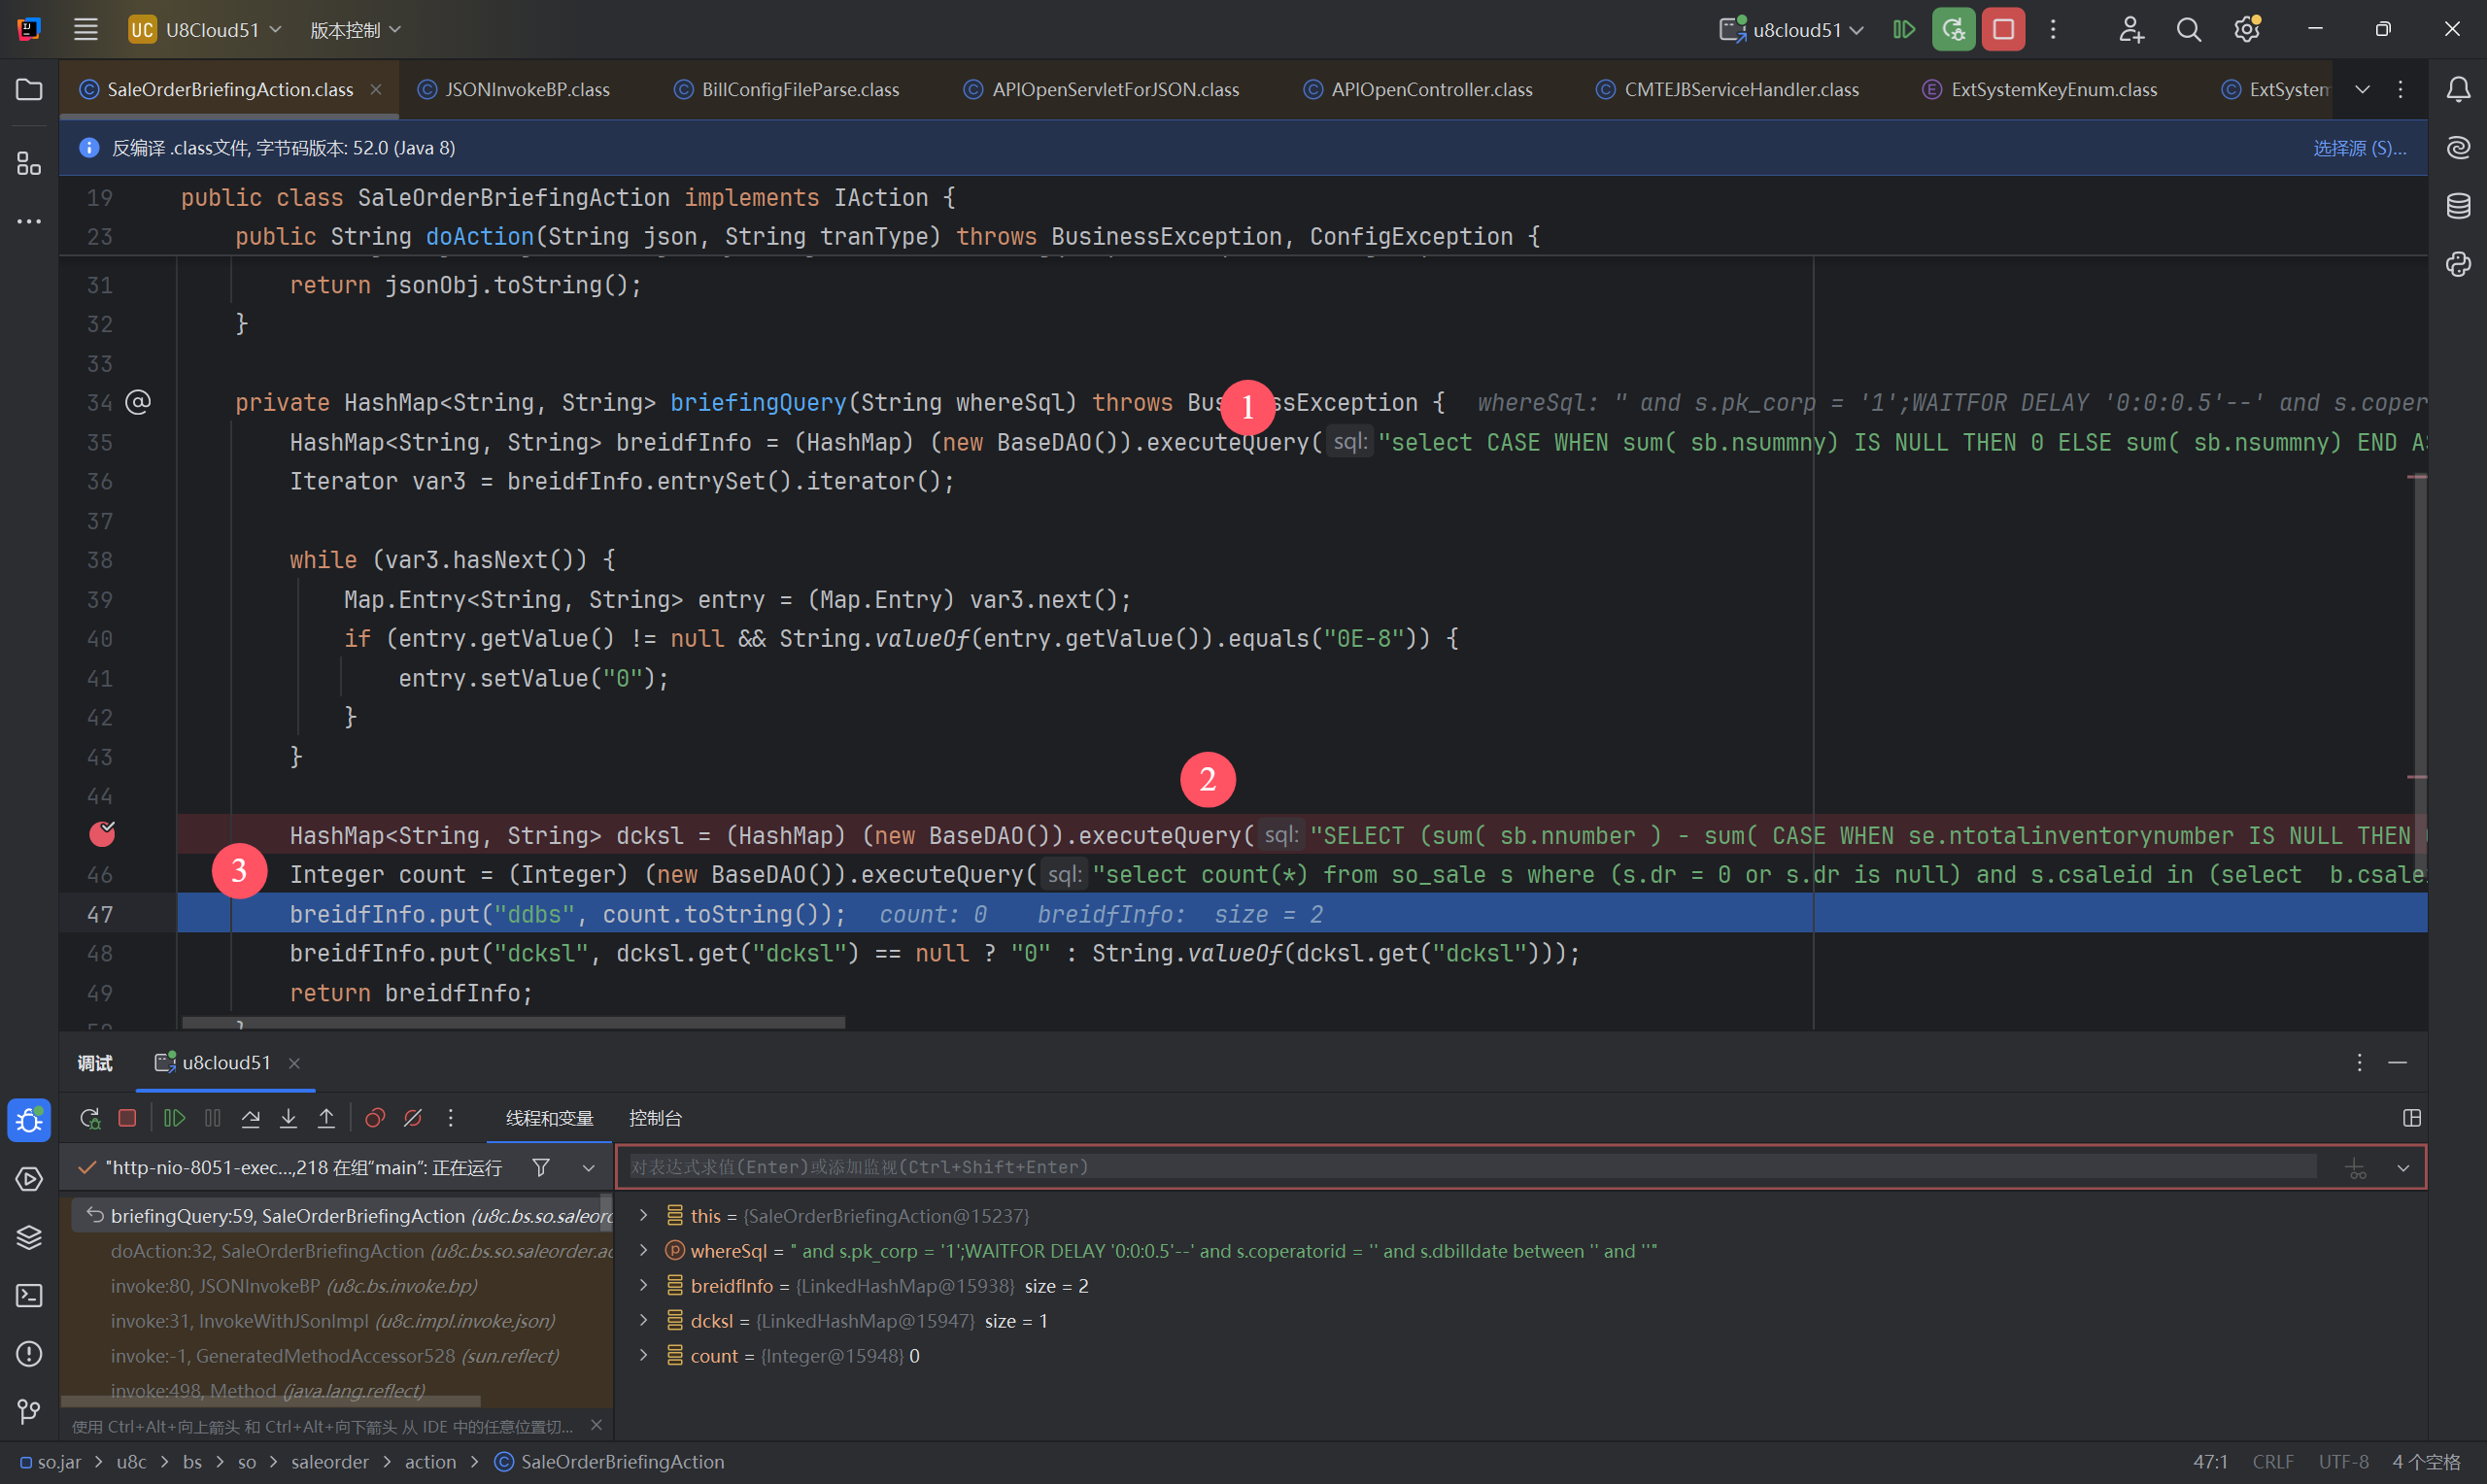Screen dimensions: 2487x1484
Task: Open the Database tool window icon
Action: (x=2458, y=206)
